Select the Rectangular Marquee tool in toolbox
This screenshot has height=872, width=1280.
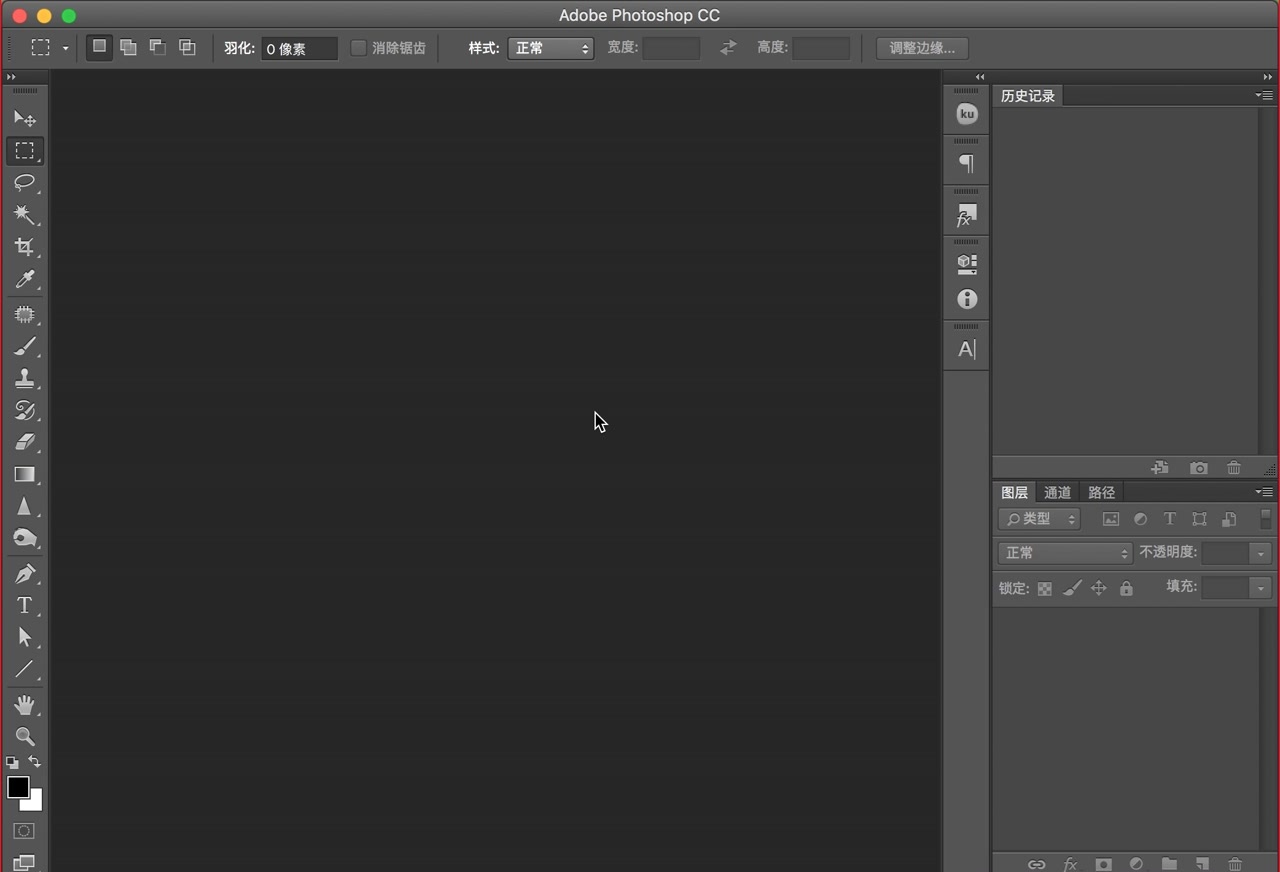pyautogui.click(x=25, y=151)
